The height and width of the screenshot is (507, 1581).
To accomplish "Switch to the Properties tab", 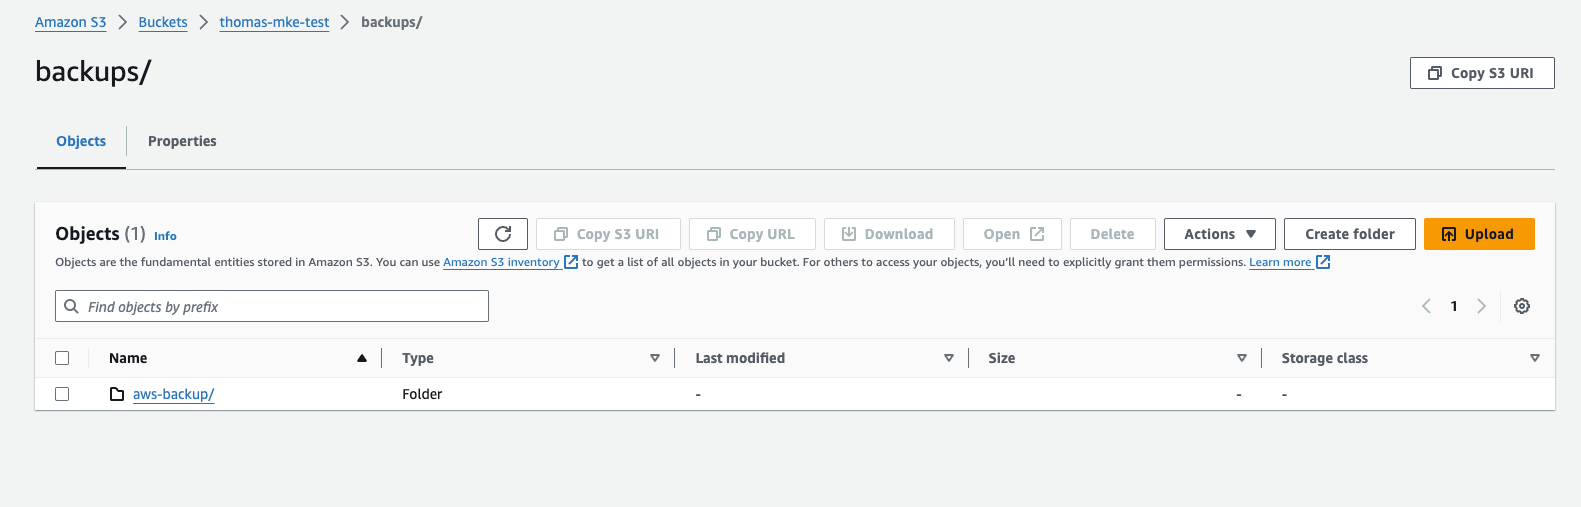I will tap(182, 141).
